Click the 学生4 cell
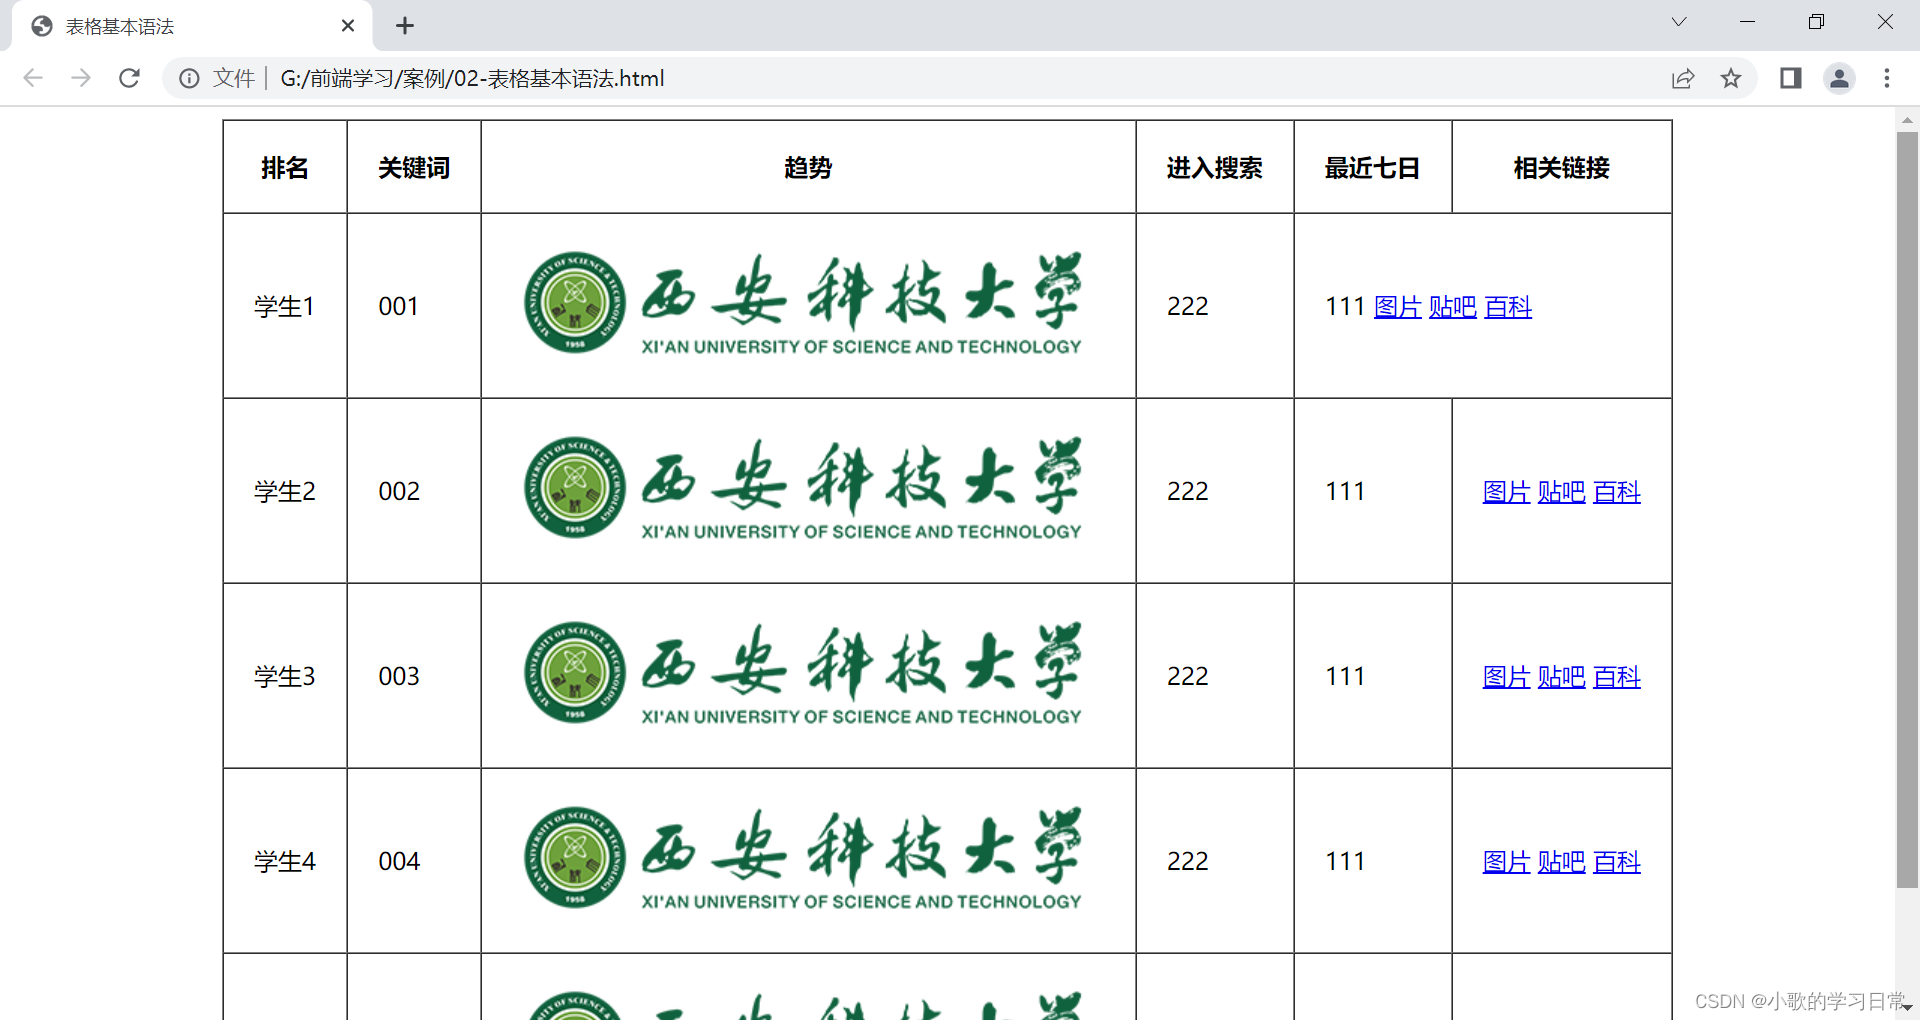The image size is (1920, 1020). coord(285,861)
